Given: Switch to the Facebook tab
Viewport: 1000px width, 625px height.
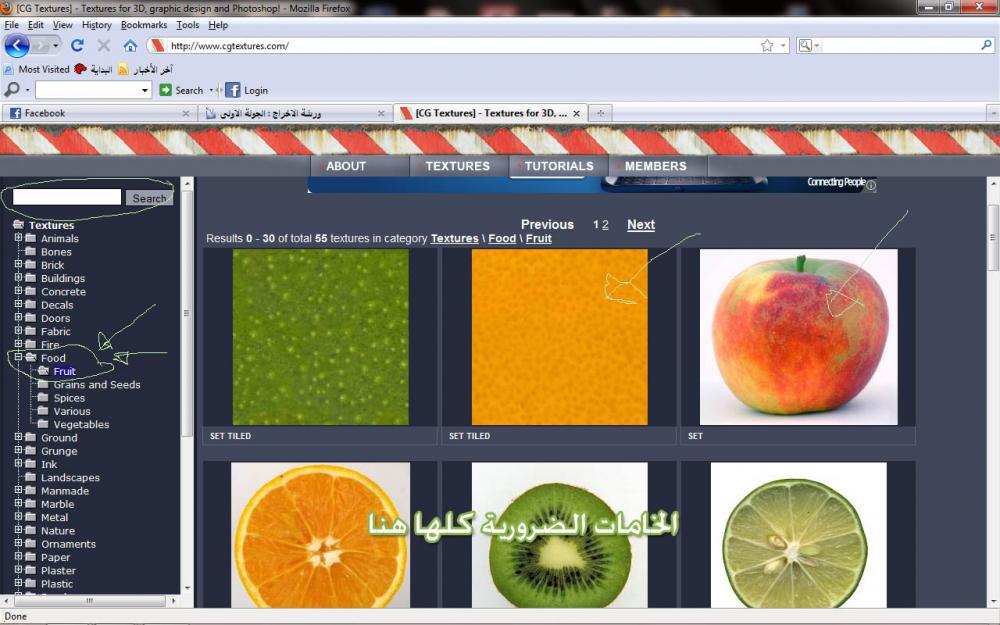Looking at the screenshot, I should click(99, 113).
